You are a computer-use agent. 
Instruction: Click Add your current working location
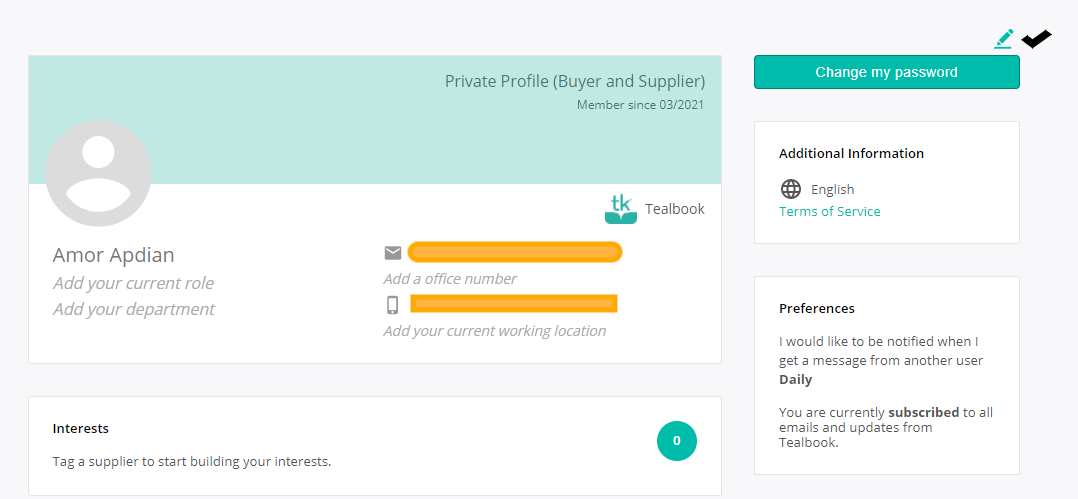tap(495, 331)
